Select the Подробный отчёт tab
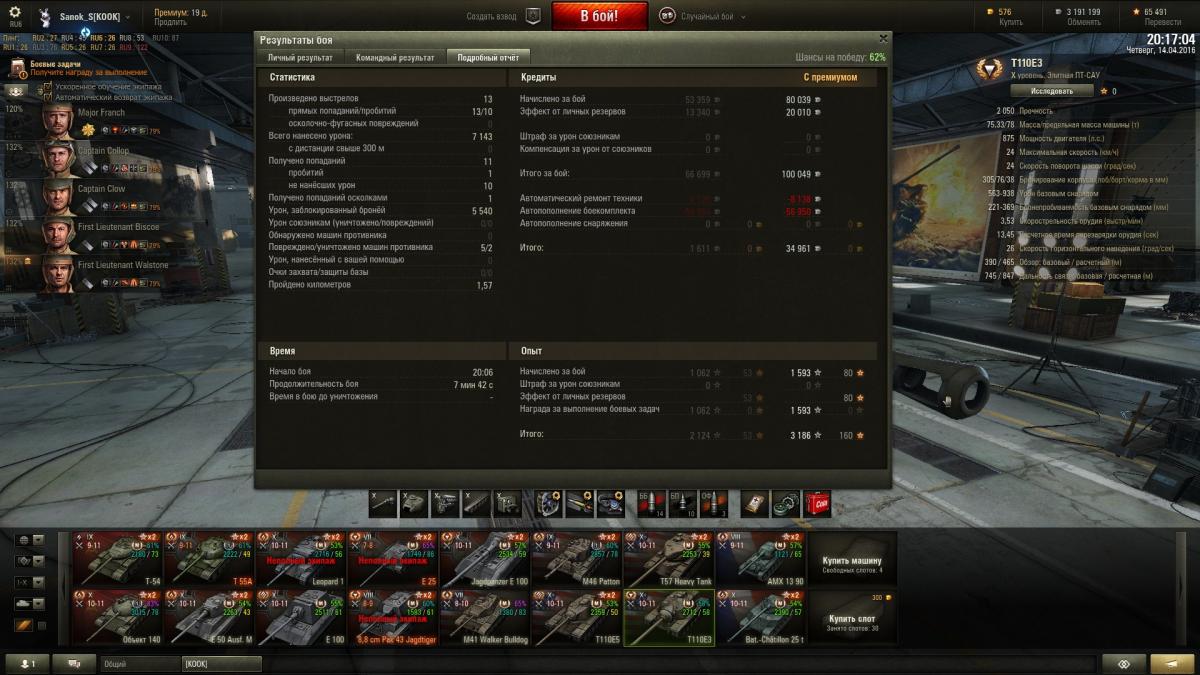The width and height of the screenshot is (1200, 675). click(x=488, y=57)
